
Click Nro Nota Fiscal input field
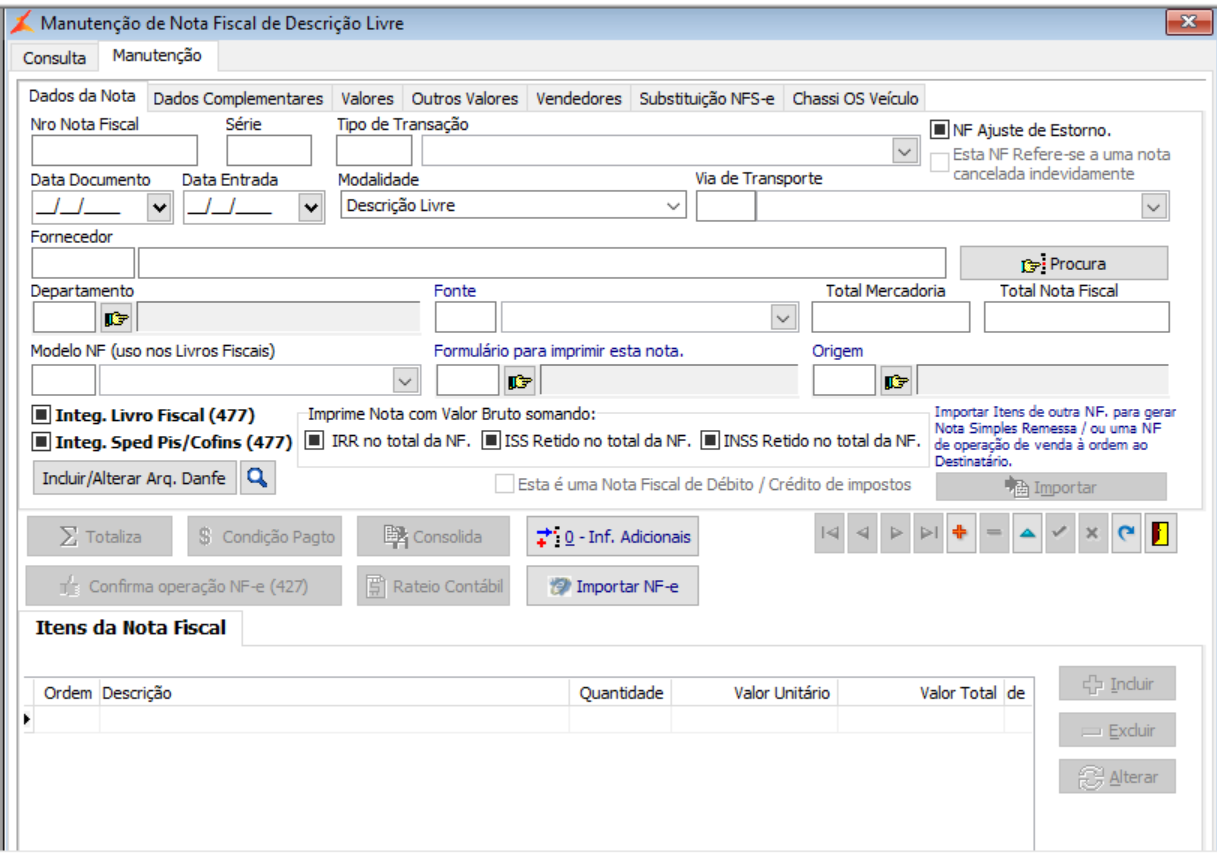115,151
